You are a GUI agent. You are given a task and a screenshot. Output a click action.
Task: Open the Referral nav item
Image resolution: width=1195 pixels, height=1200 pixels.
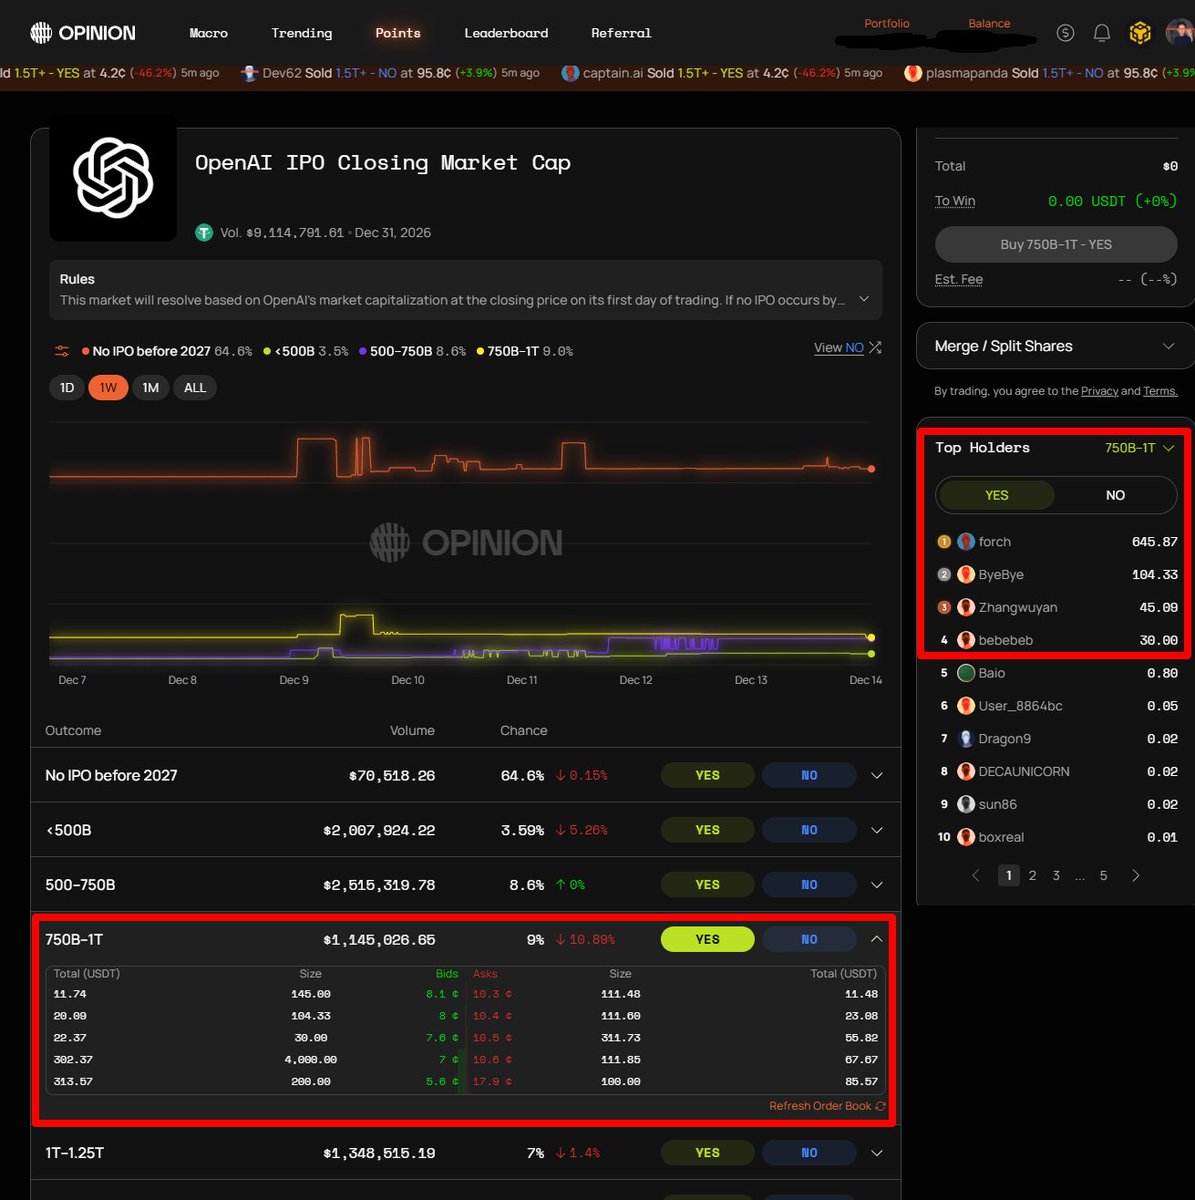coord(621,33)
